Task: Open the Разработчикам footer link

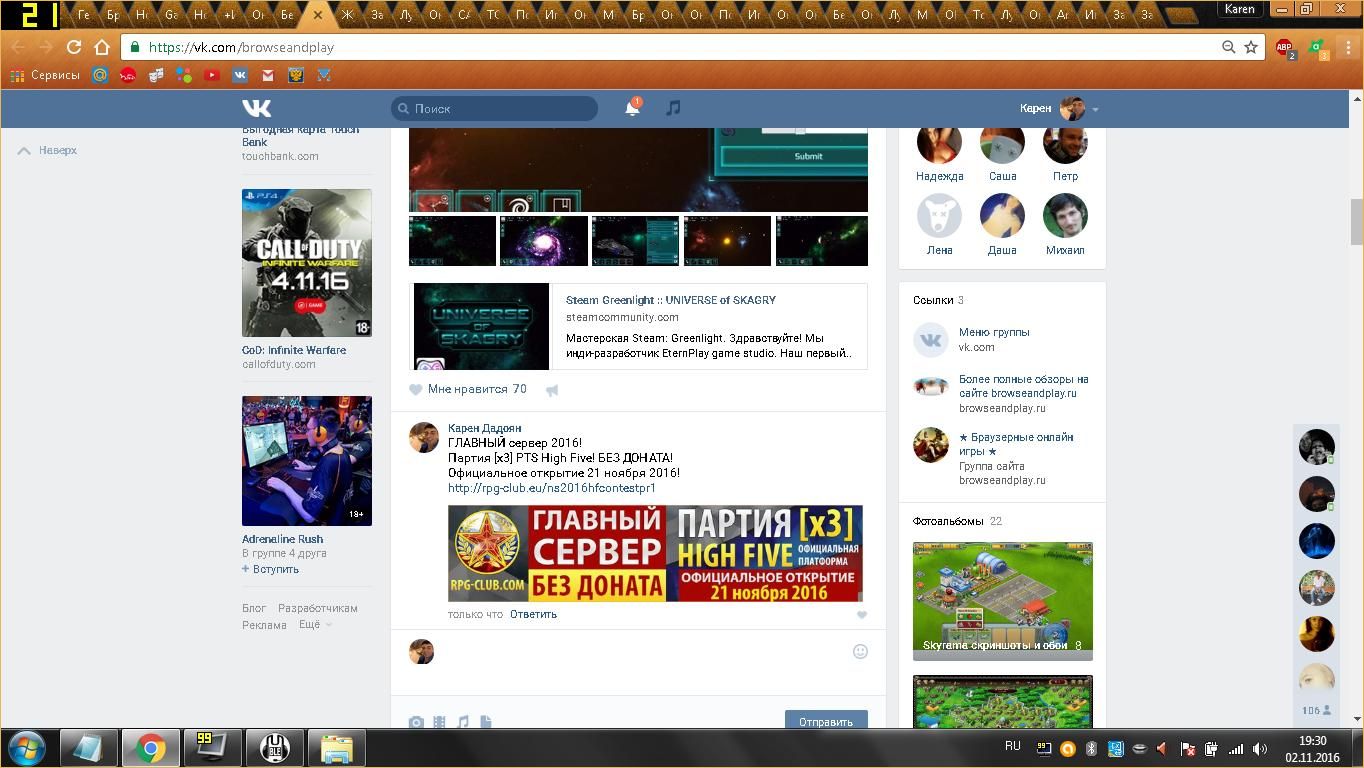Action: 318,608
